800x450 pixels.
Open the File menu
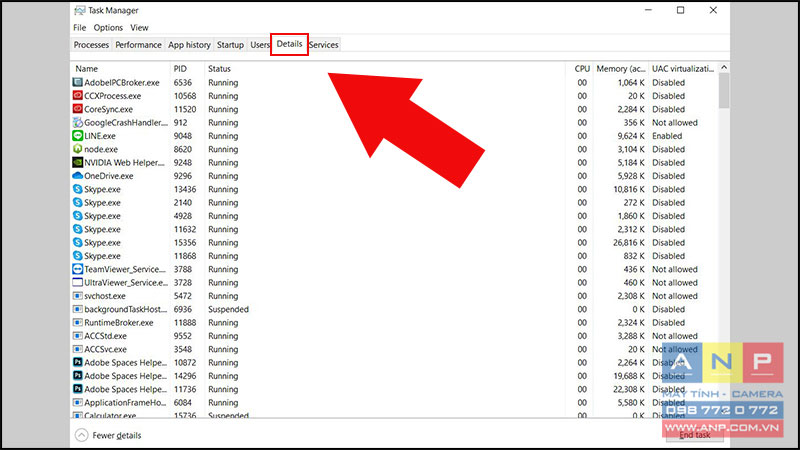(80, 28)
